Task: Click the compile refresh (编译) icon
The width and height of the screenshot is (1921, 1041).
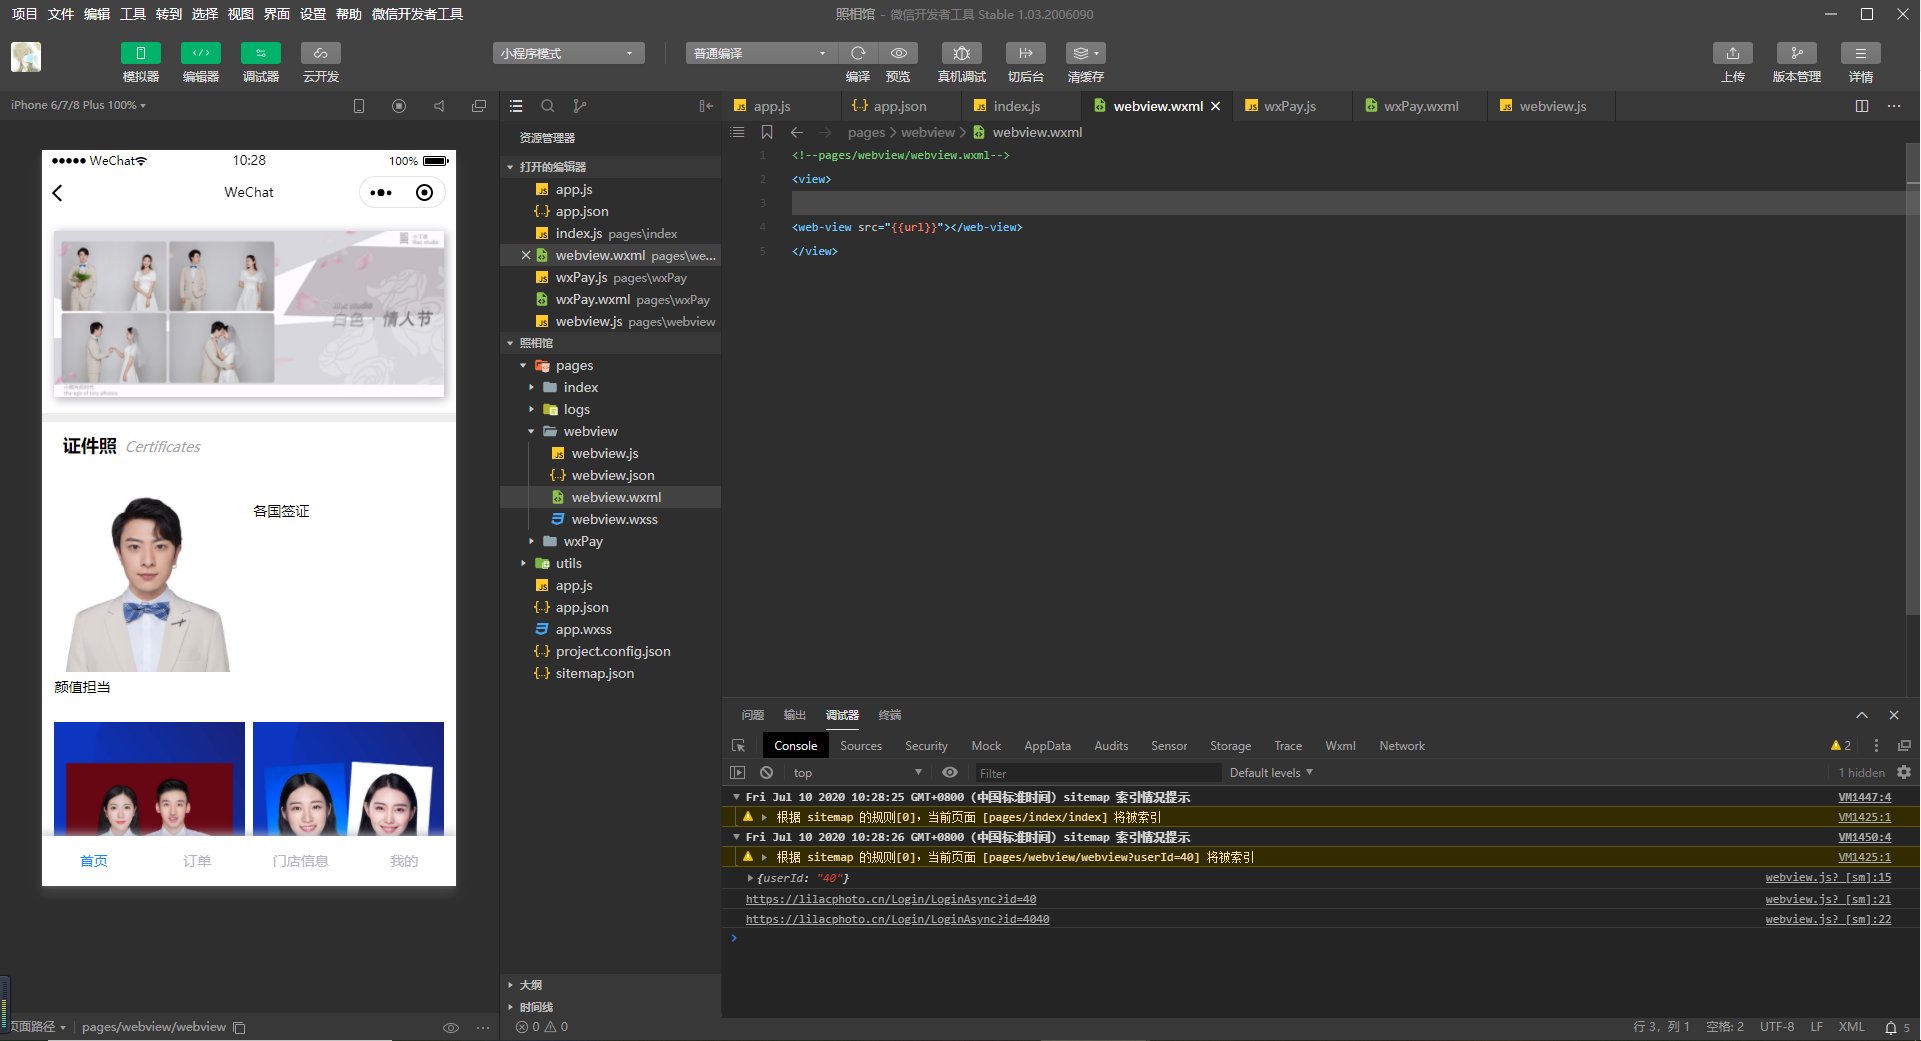Action: (x=858, y=53)
